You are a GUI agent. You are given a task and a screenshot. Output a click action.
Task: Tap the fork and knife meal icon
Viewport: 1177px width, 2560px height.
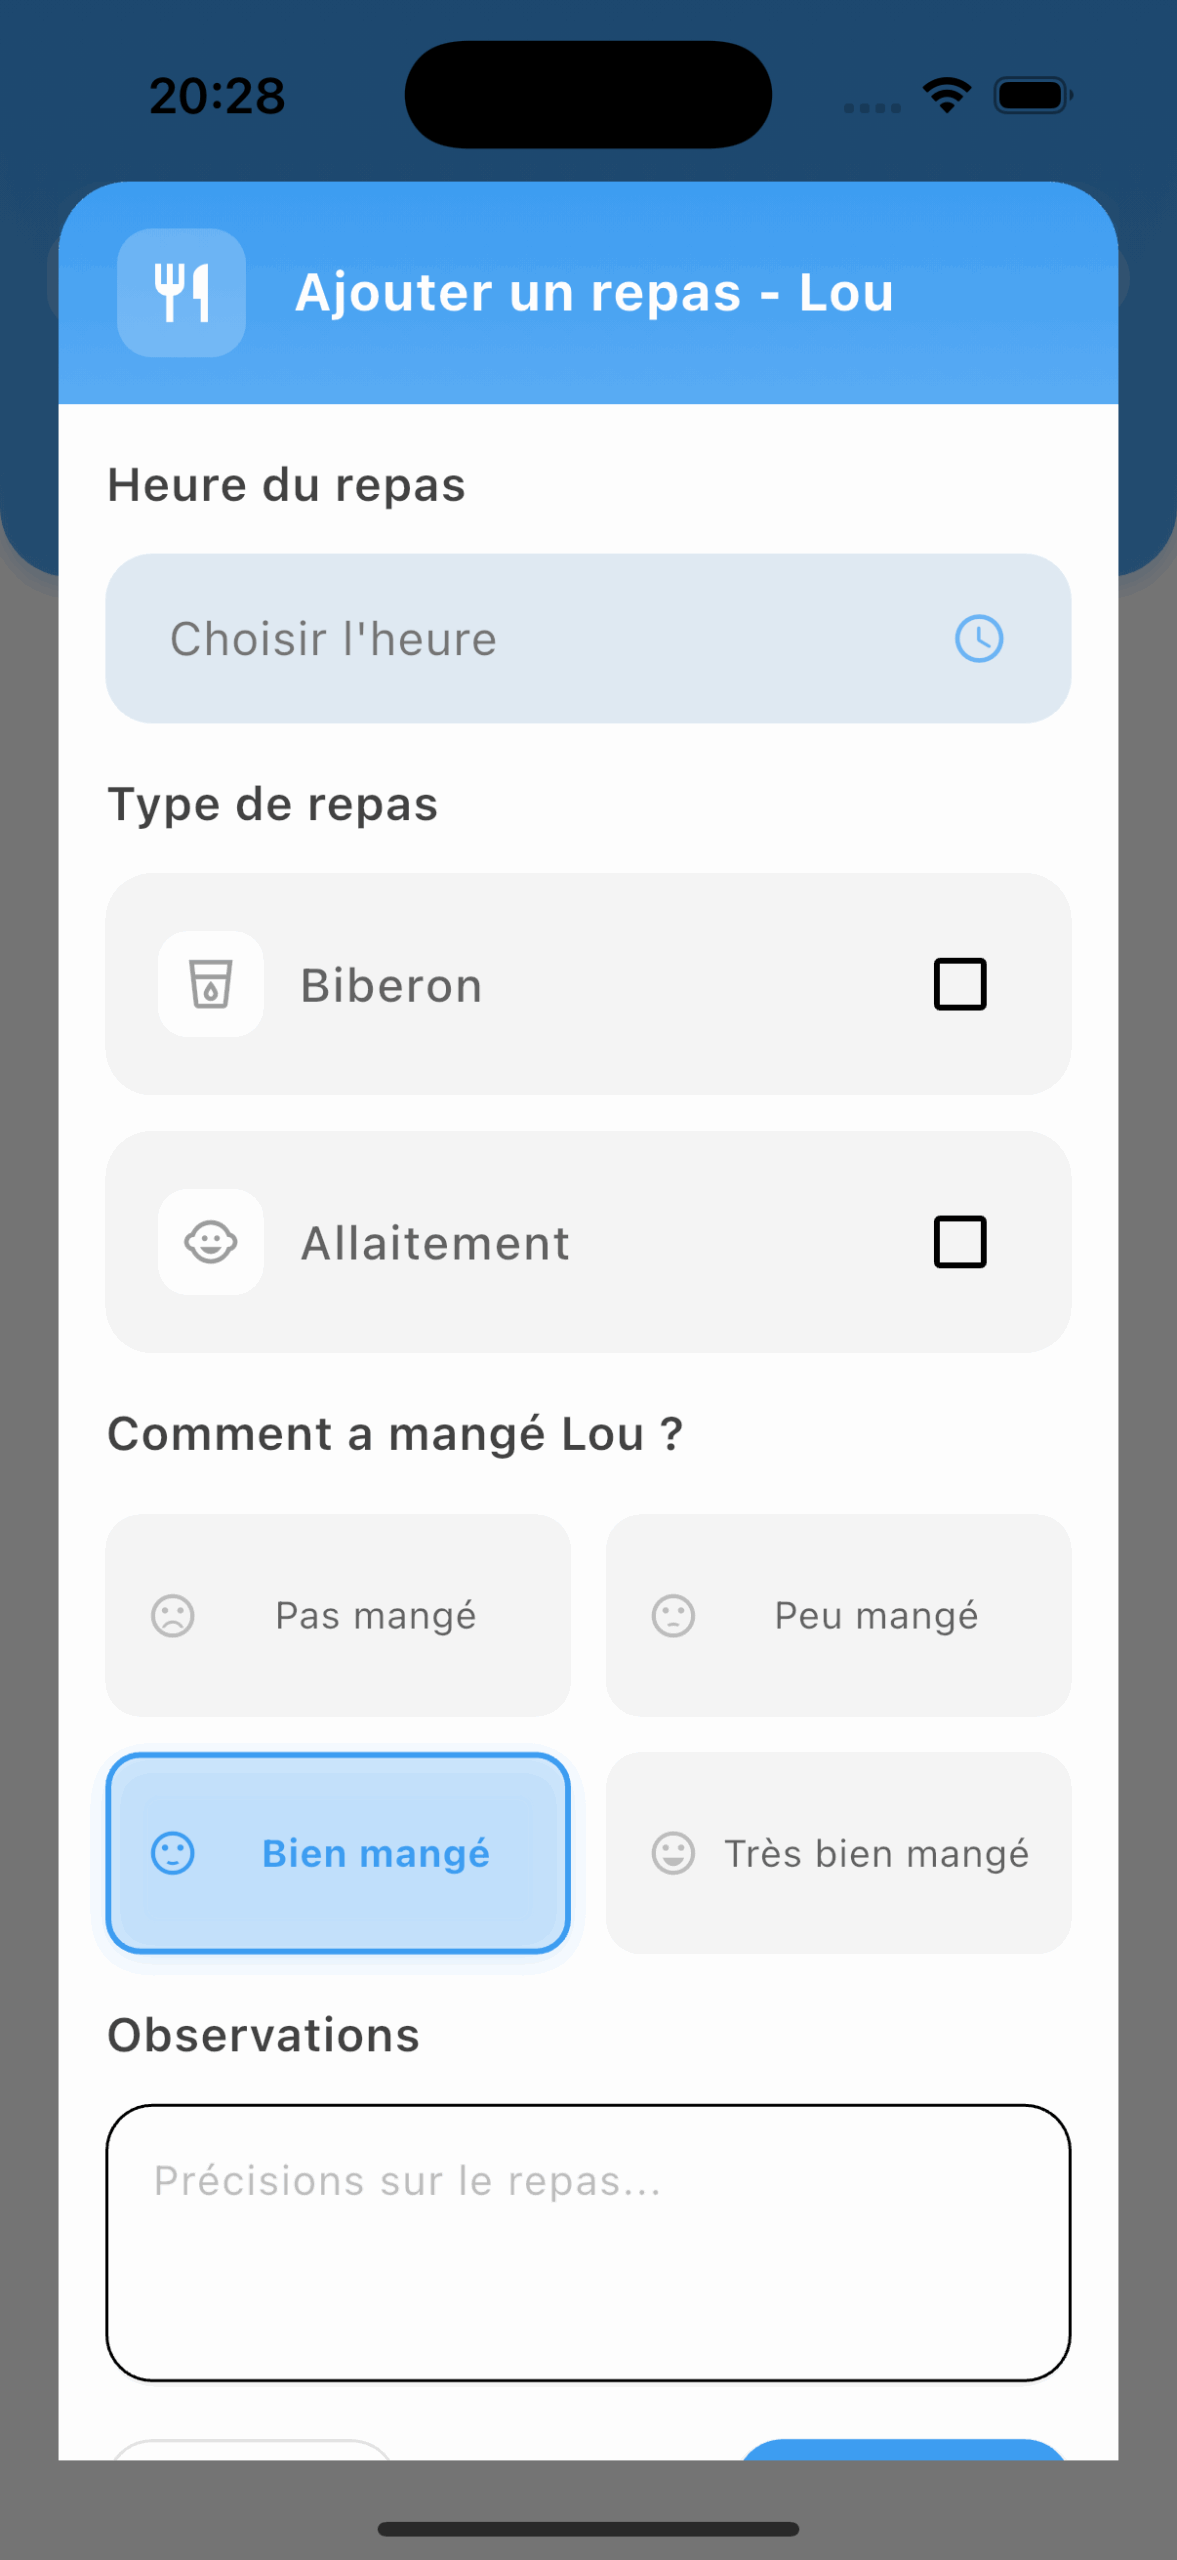point(181,292)
